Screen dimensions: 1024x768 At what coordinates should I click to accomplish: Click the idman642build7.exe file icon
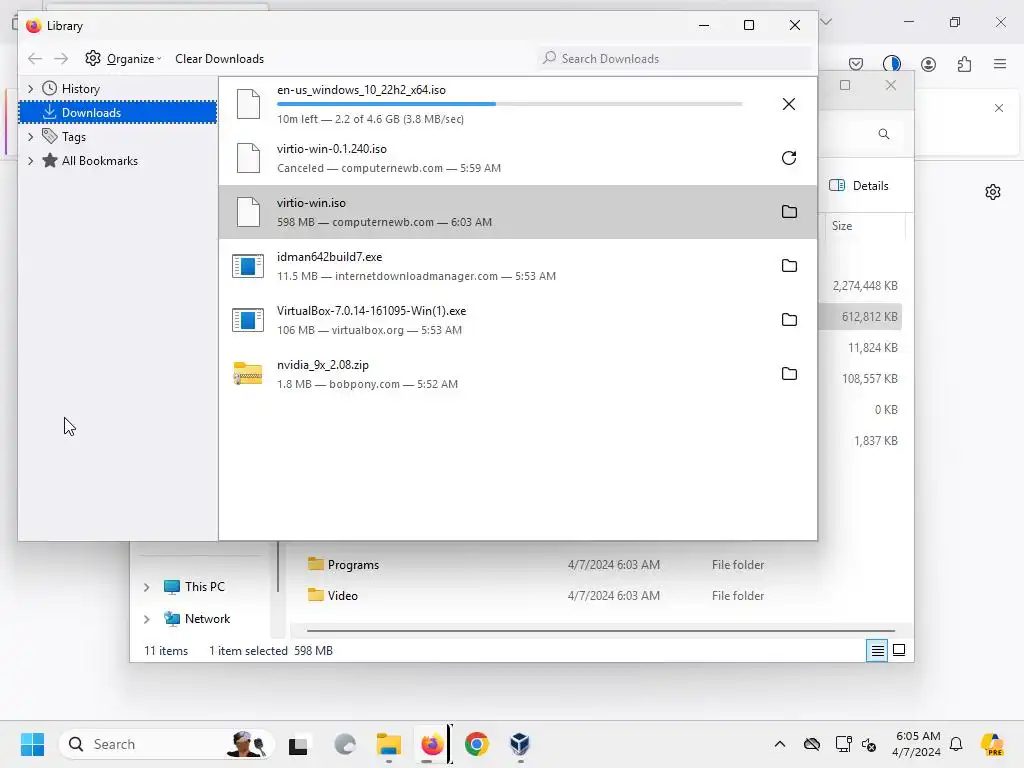click(x=248, y=266)
